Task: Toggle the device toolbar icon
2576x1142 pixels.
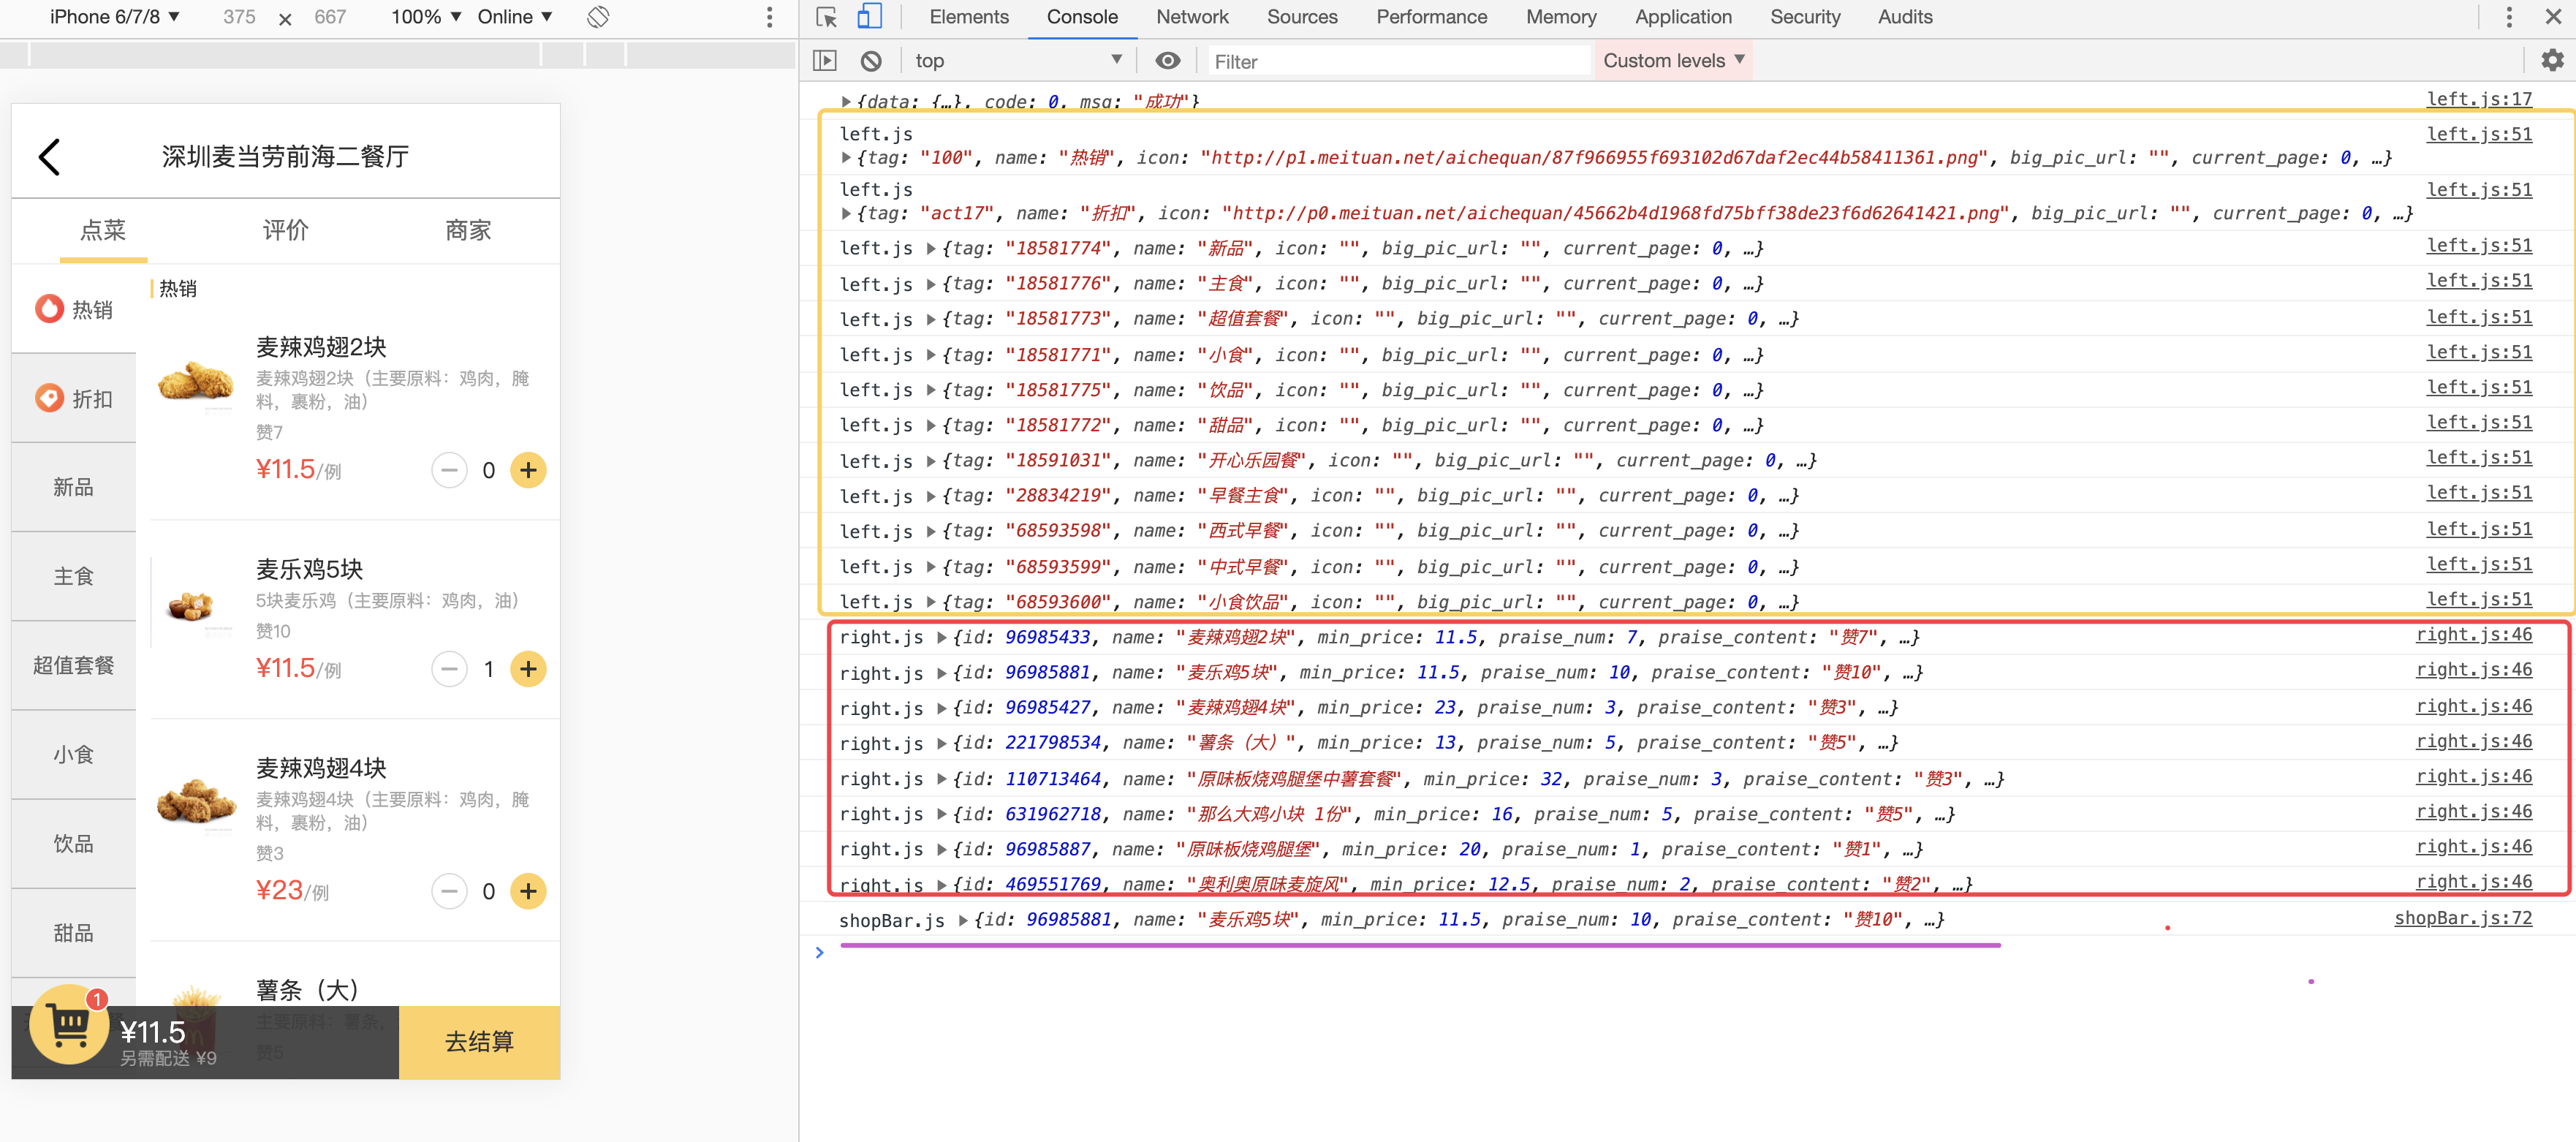Action: pos(869,17)
